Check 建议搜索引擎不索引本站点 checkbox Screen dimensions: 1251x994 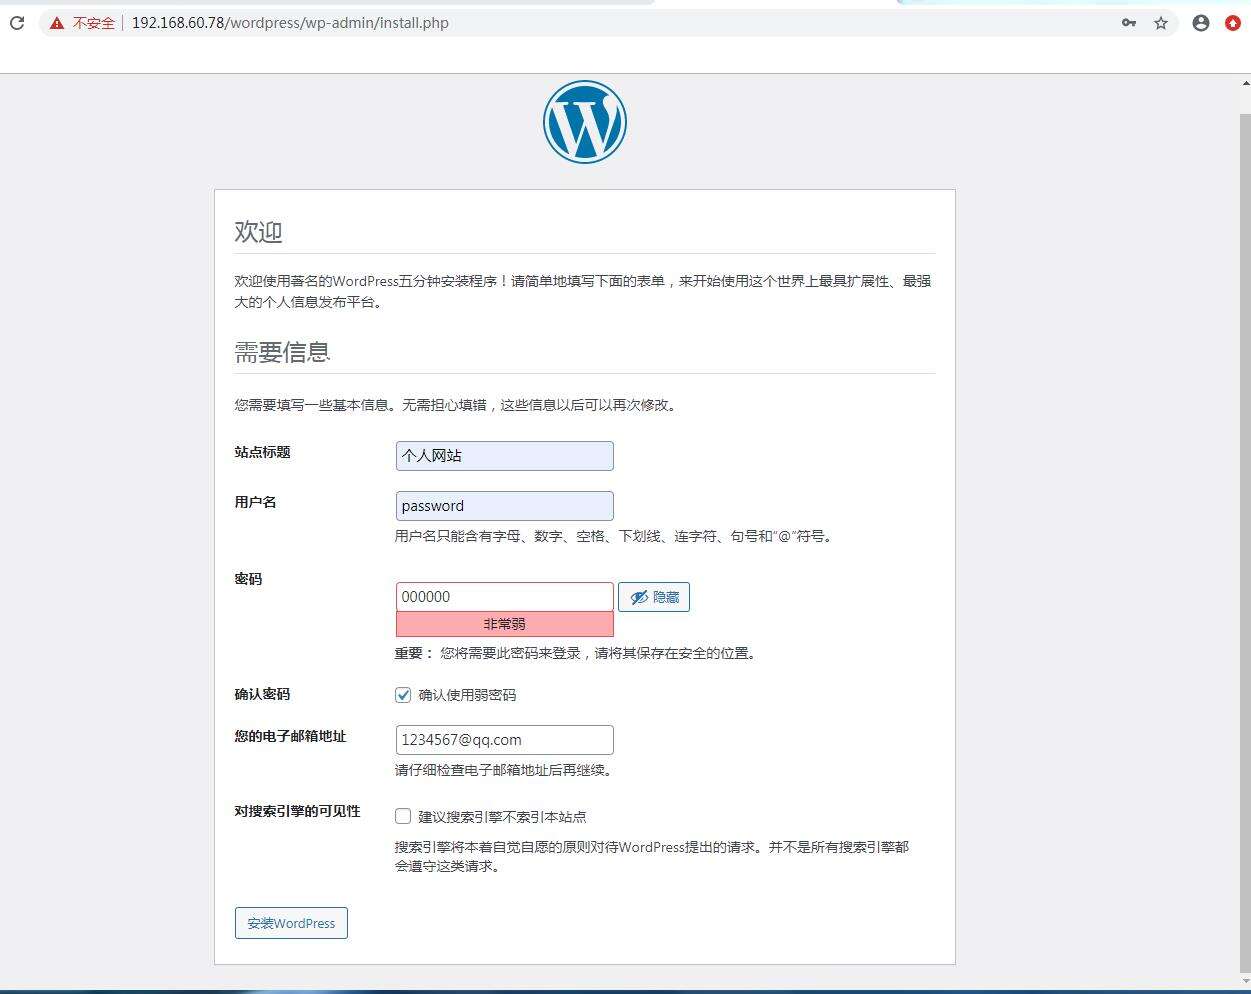click(x=403, y=816)
